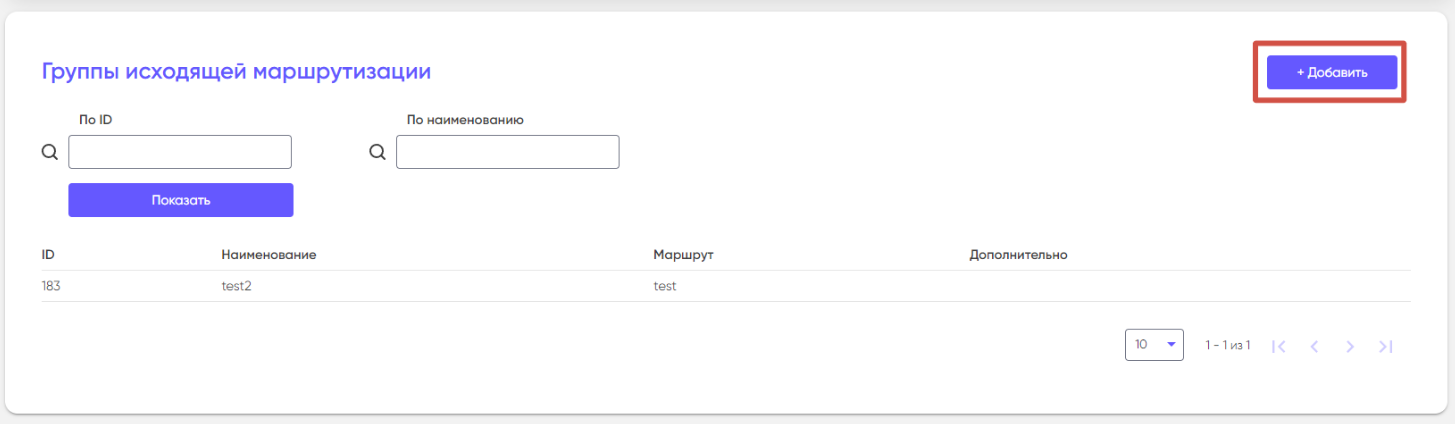Viewport: 1455px width, 424px height.
Task: Jump to the last page of results
Action: coord(1385,346)
